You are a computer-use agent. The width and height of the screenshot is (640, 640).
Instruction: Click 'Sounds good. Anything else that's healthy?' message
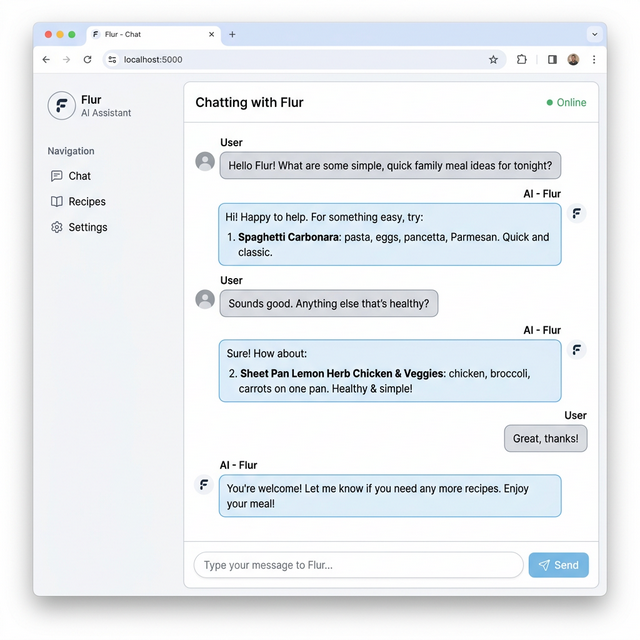point(329,304)
